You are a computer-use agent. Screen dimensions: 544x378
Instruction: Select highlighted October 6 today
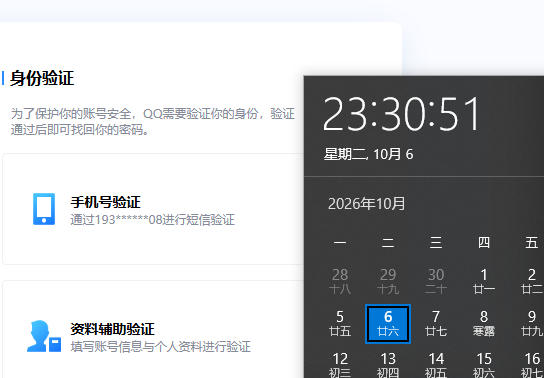(x=388, y=324)
